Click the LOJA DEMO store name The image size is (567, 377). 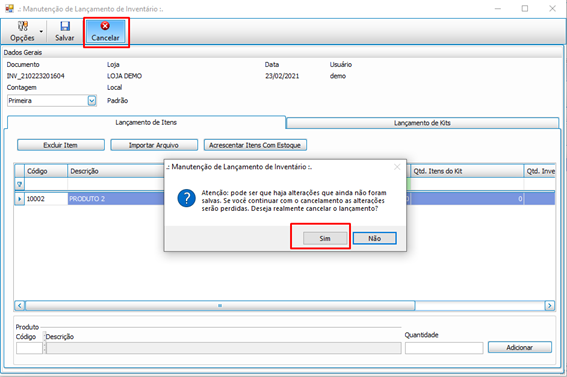[x=124, y=76]
